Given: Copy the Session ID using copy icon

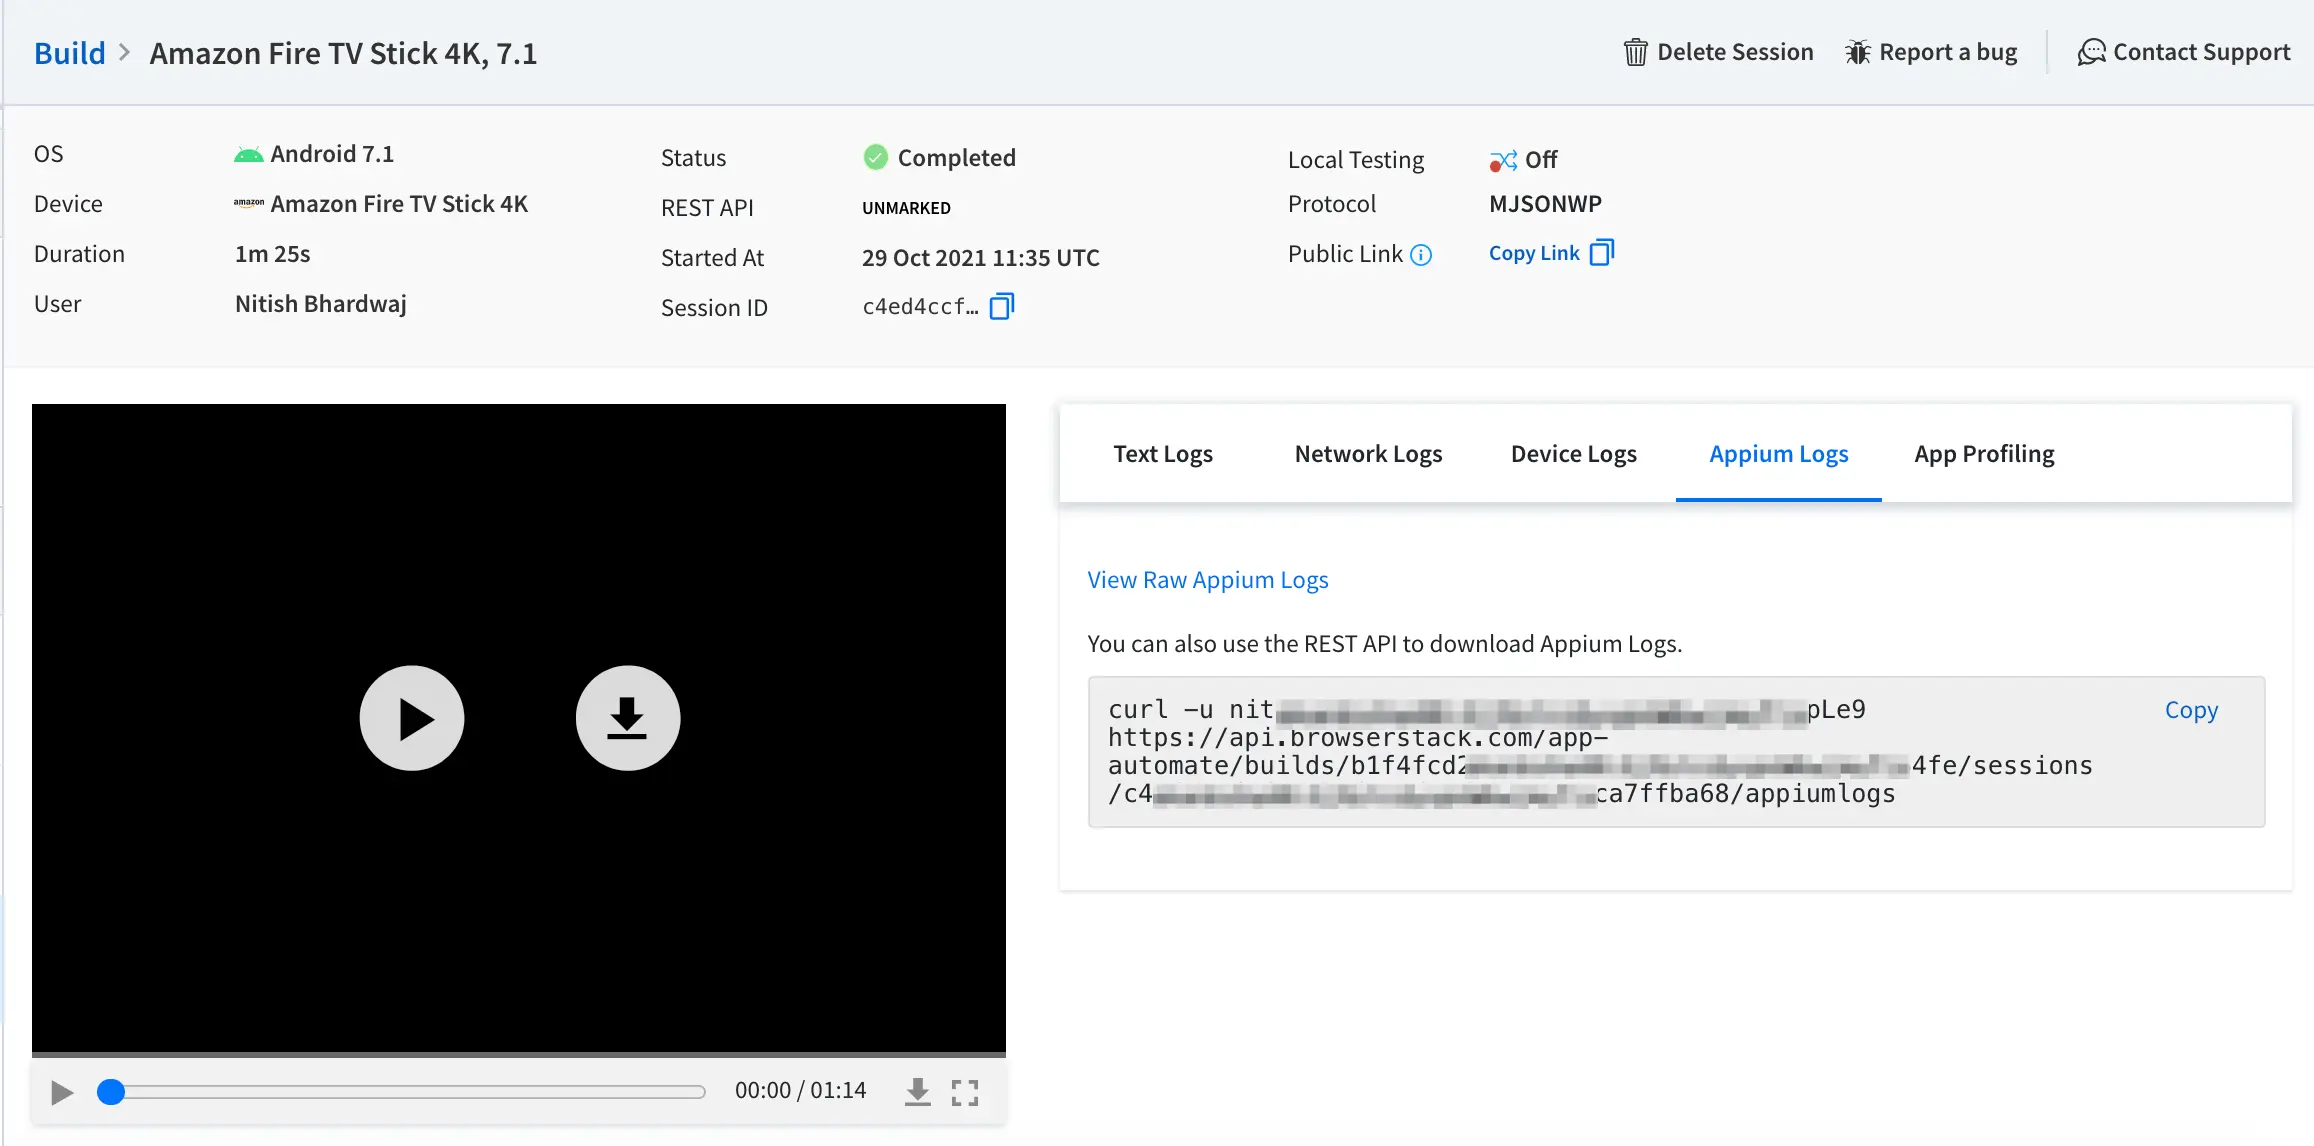Looking at the screenshot, I should 1001,306.
